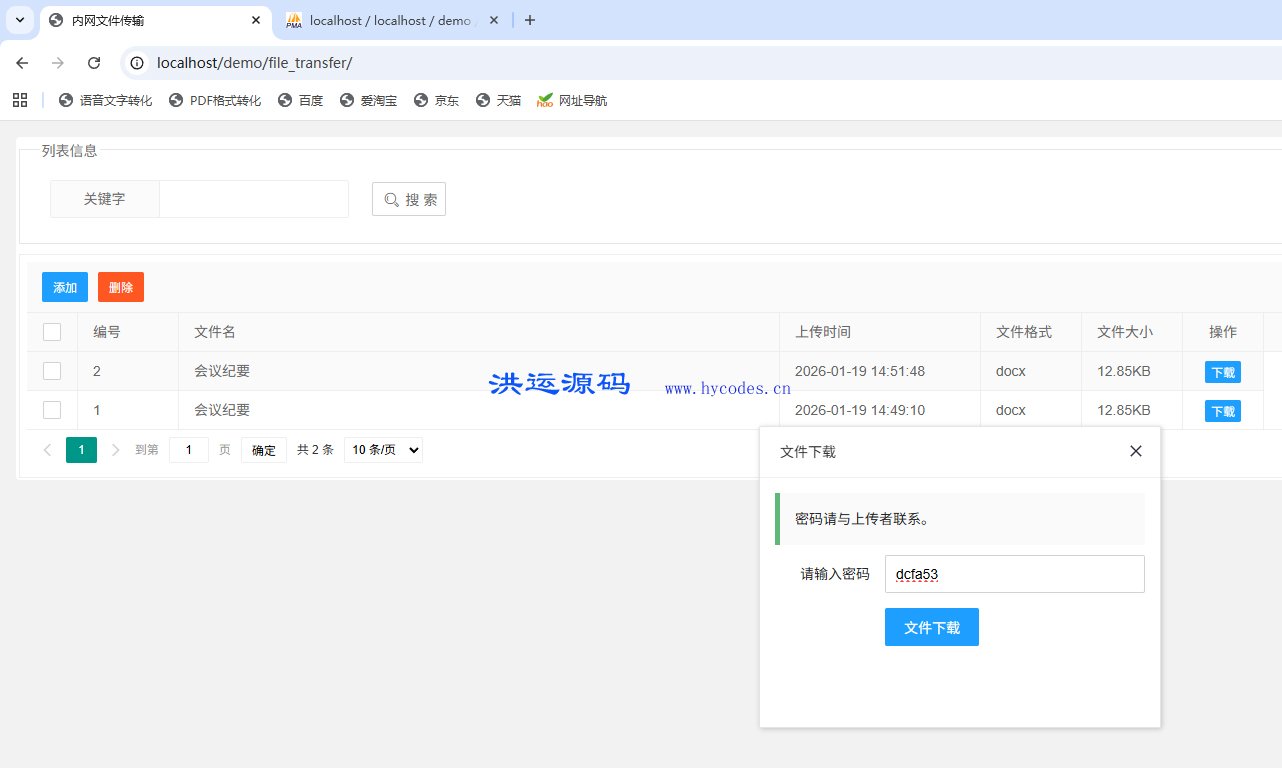Image resolution: width=1282 pixels, height=768 pixels.
Task: Open the Chrome apps grid icon
Action: coord(20,99)
